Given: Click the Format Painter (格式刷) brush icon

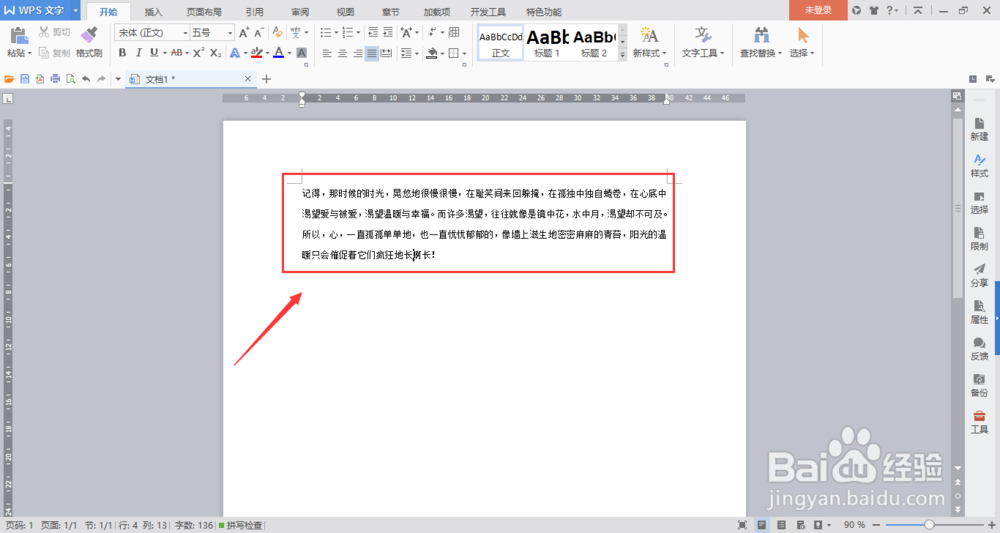Looking at the screenshot, I should coord(89,34).
